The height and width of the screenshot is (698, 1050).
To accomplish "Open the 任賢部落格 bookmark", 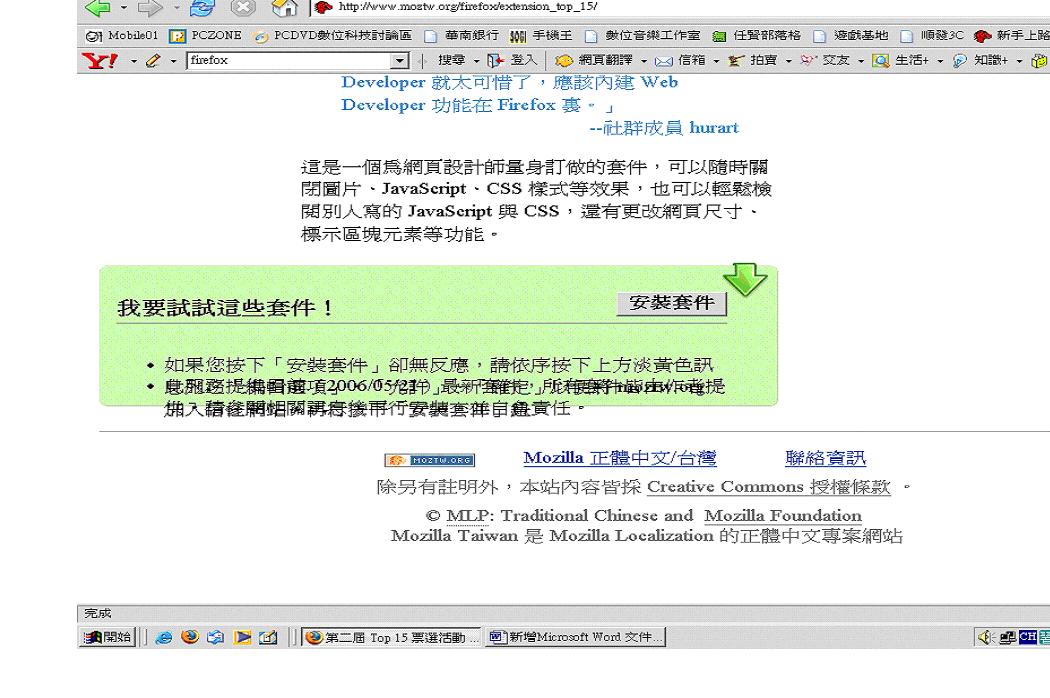I will click(x=757, y=36).
